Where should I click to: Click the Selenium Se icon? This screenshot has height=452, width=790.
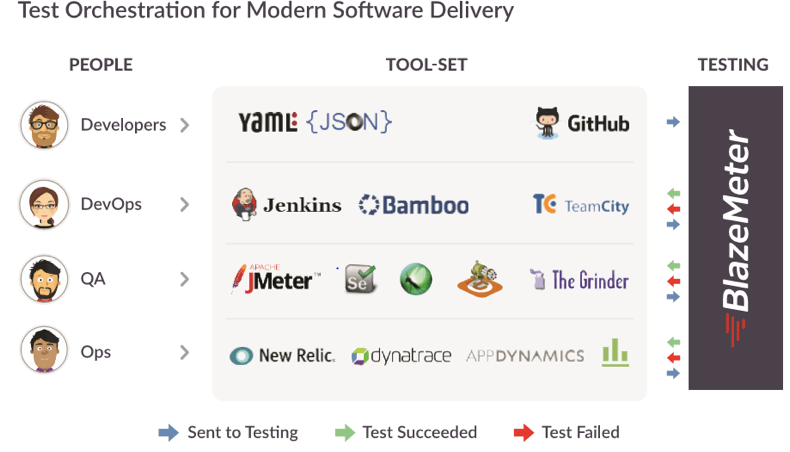click(360, 279)
